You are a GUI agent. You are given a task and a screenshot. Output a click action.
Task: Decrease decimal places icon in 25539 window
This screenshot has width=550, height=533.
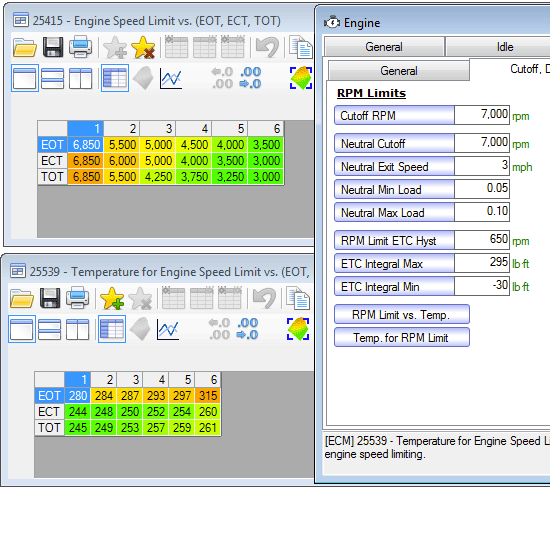220,329
